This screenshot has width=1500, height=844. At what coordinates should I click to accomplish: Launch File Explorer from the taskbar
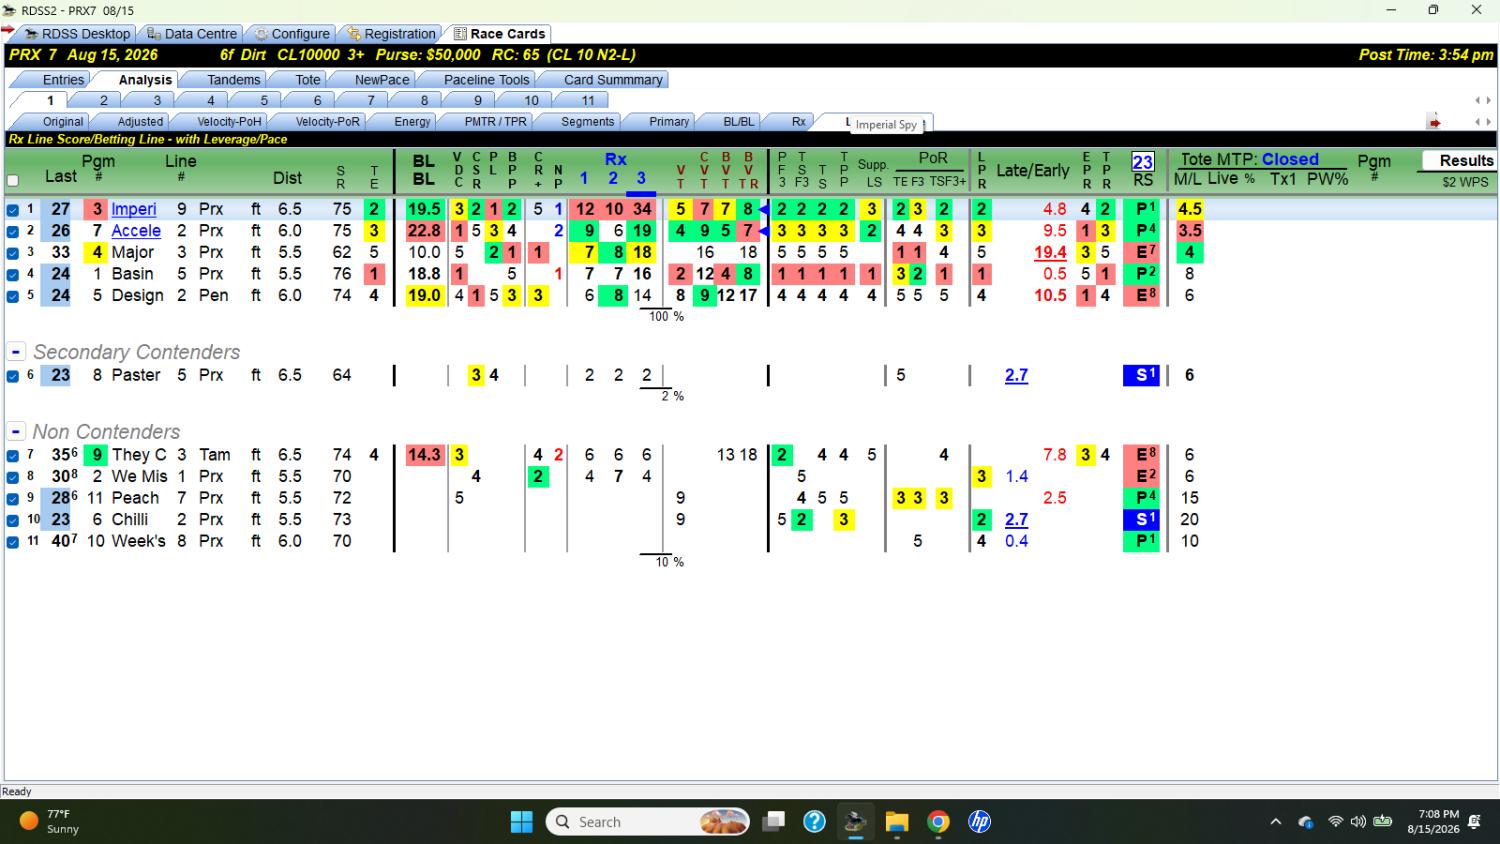897,822
